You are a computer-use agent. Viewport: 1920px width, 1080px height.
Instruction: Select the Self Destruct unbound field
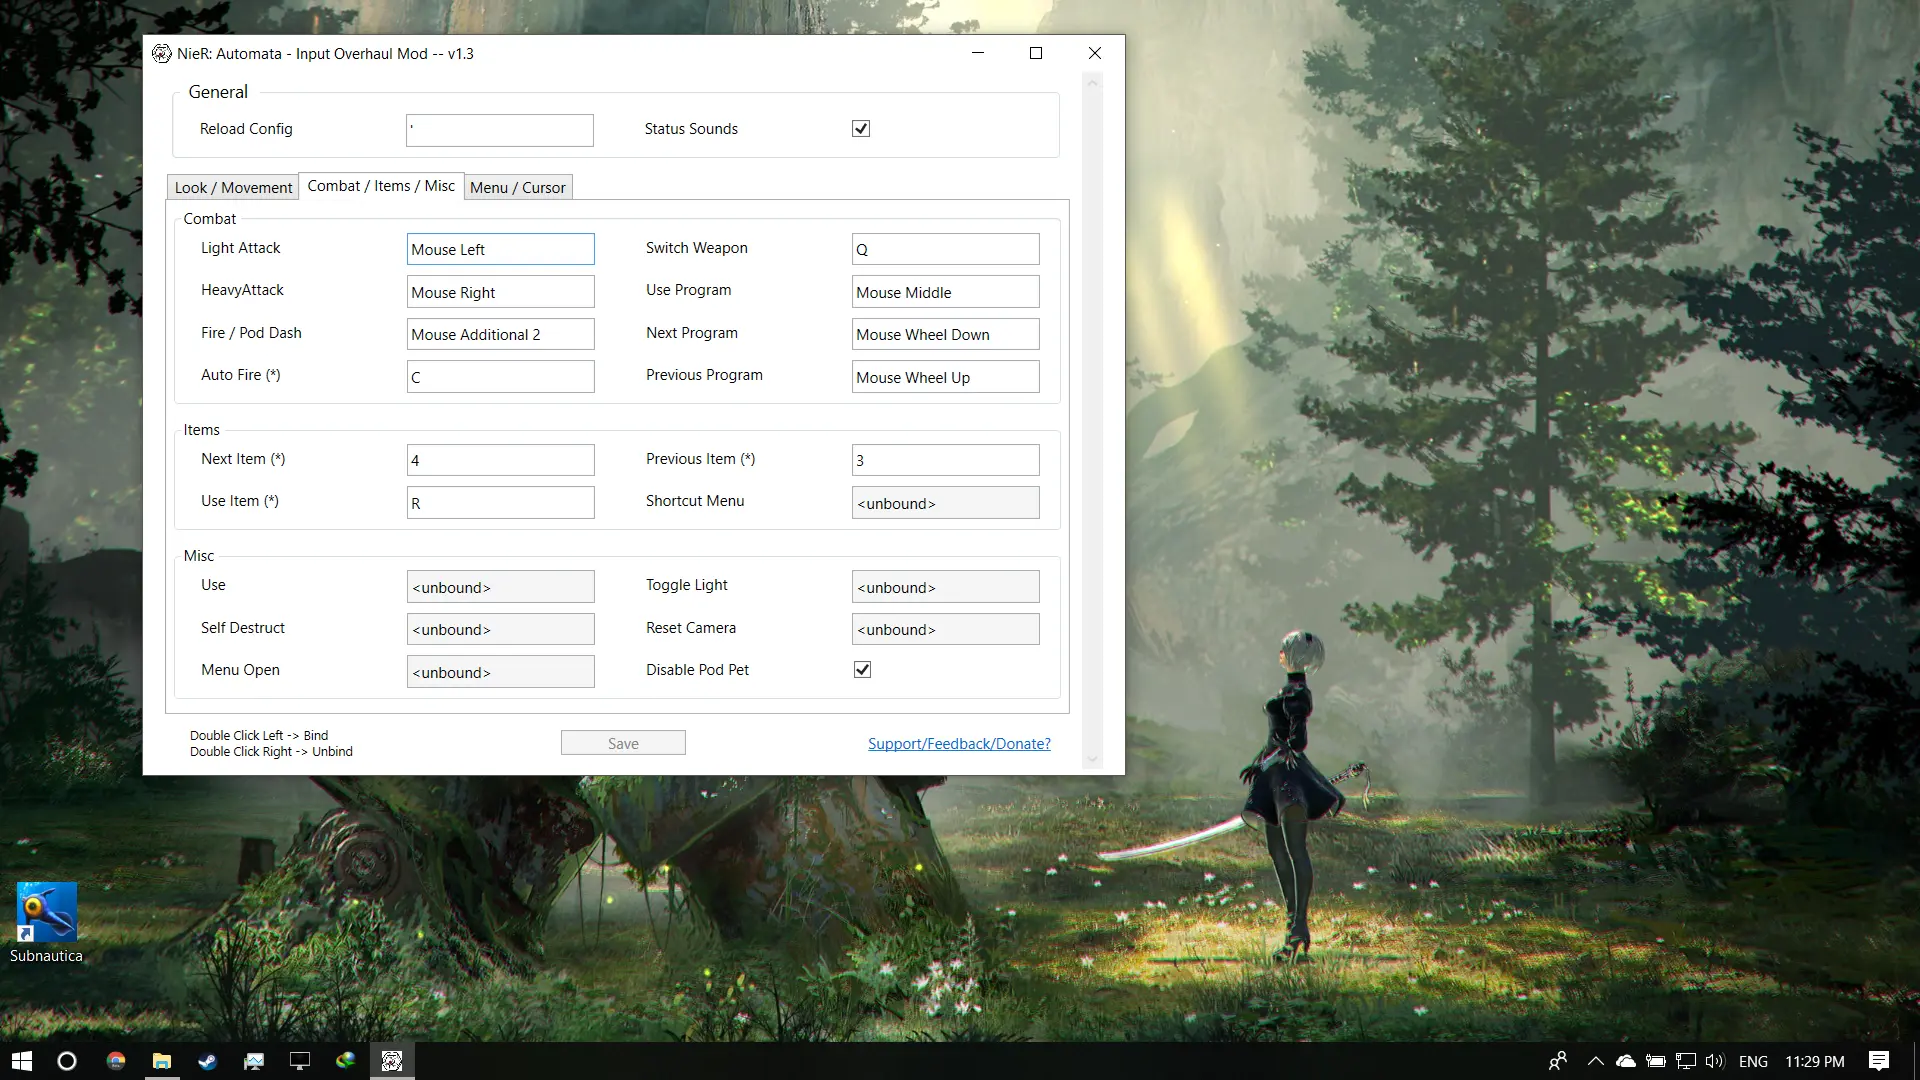[500, 629]
